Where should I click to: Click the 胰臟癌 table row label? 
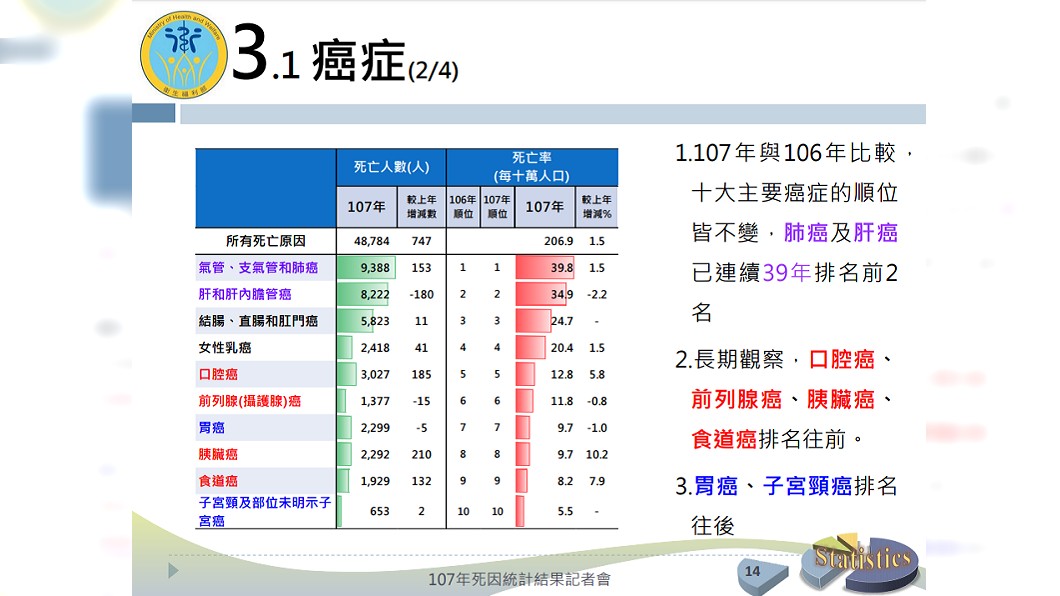[218, 454]
